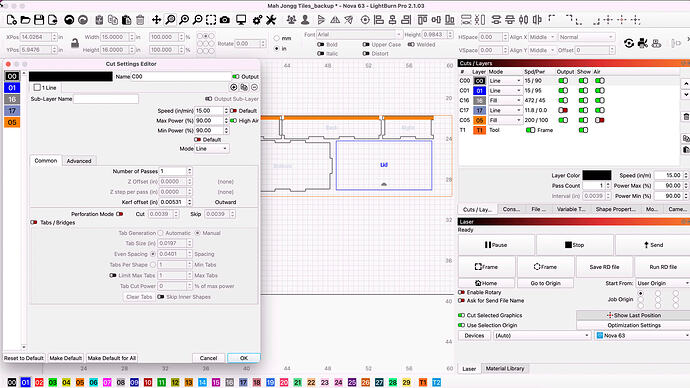Screen dimensions: 690x388
Task: Delete the selection with the trash icon
Action: point(140,20)
